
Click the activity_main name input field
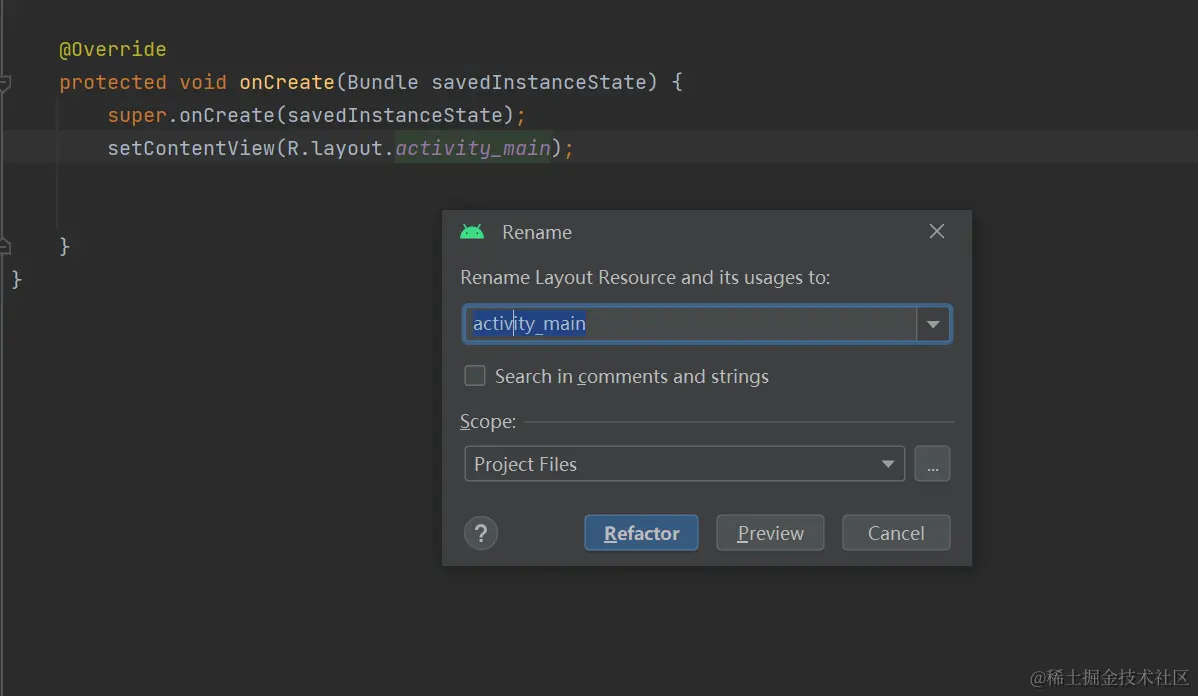pyautogui.click(x=690, y=324)
